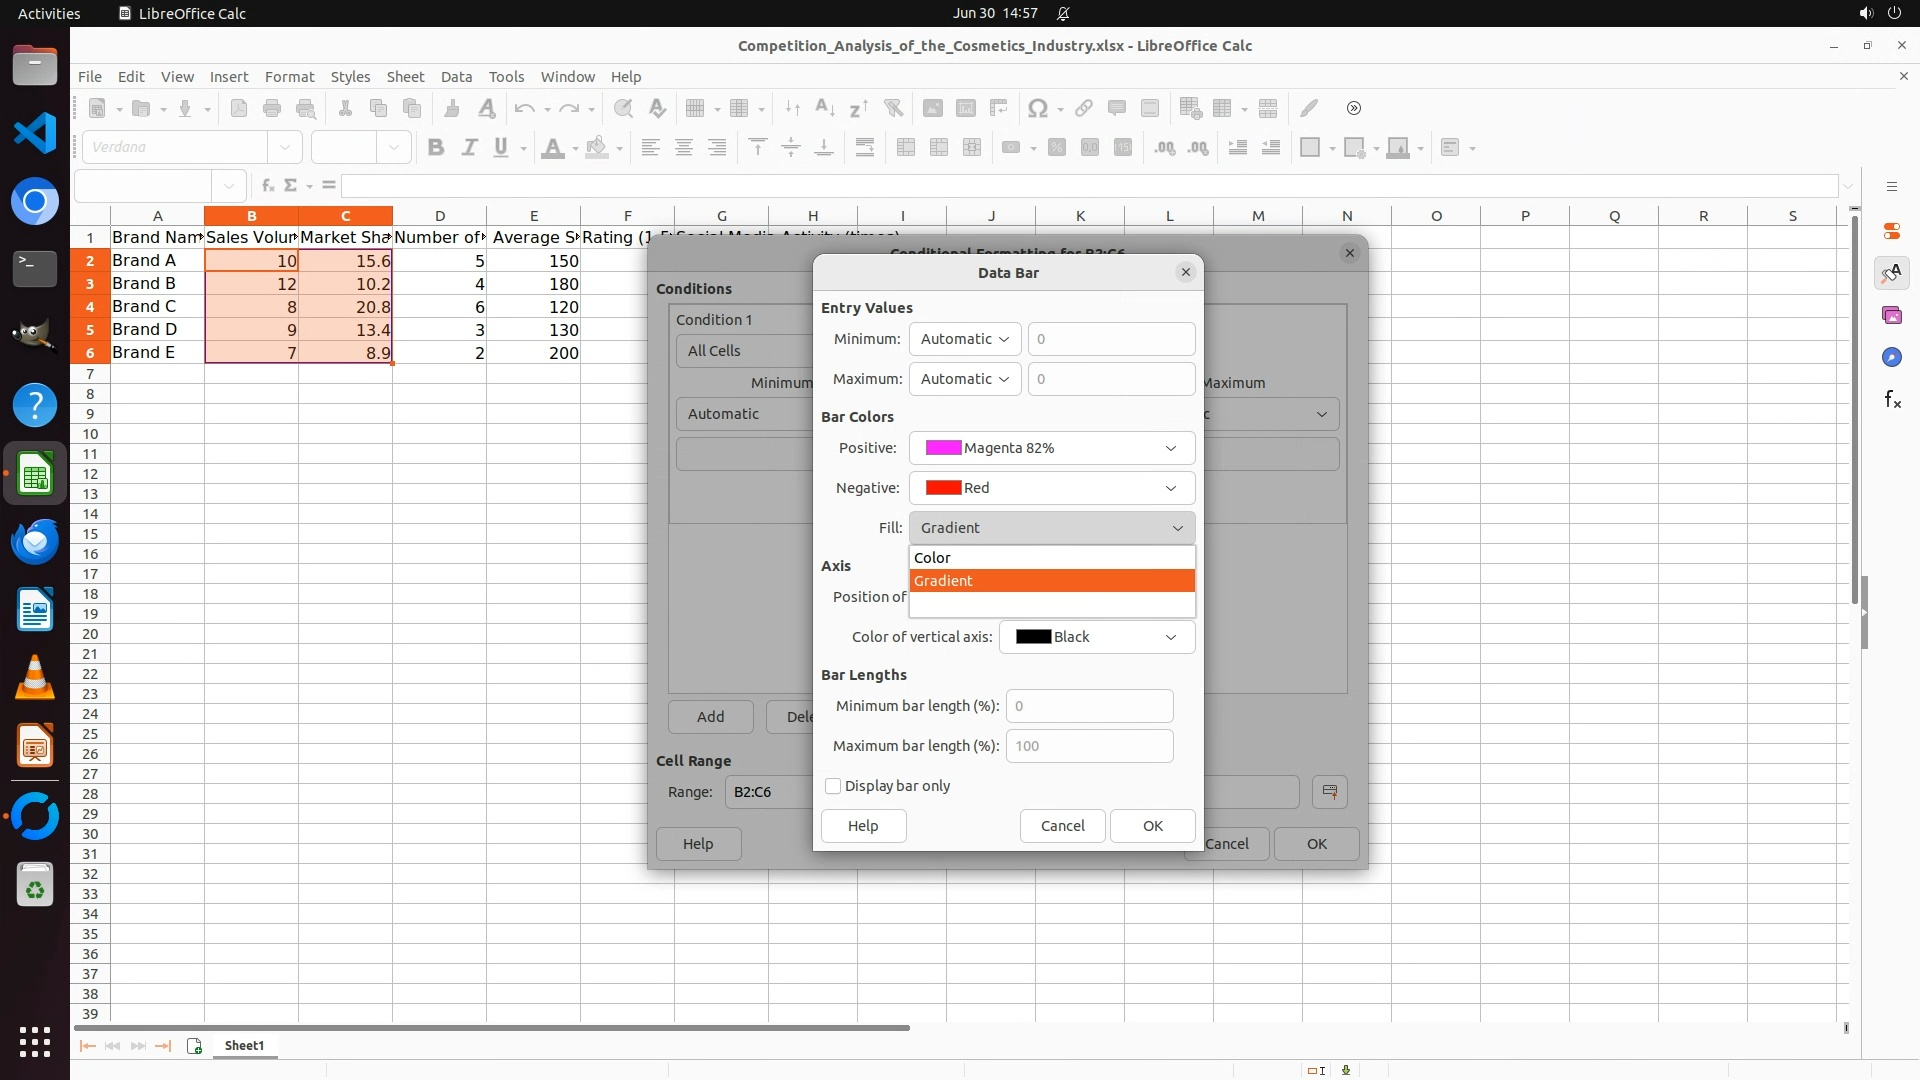The image size is (1920, 1080).
Task: Click the Sum sigma icon in formula bar
Action: [291, 186]
